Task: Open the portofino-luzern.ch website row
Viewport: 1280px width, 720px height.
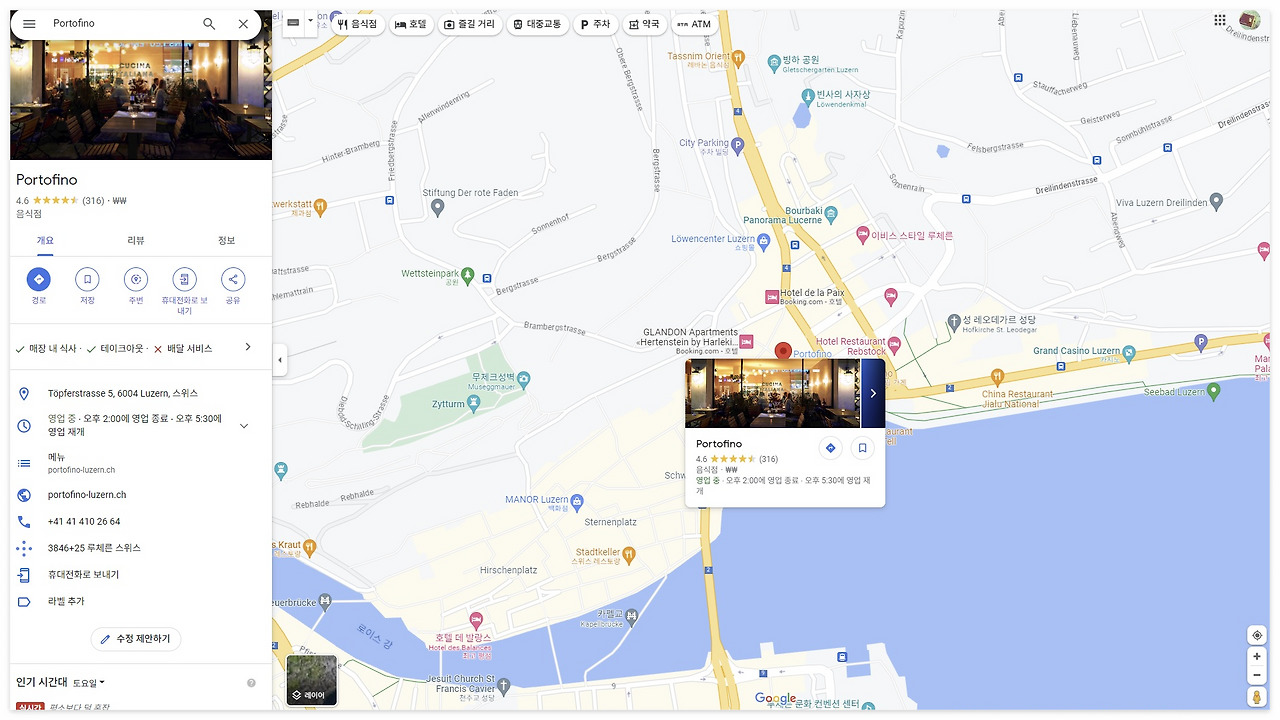Action: 141,495
